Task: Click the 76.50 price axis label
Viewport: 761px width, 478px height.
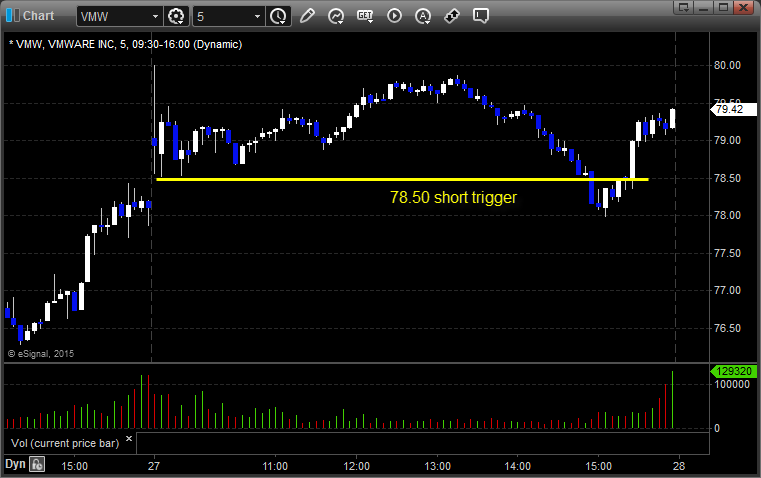Action: point(727,329)
